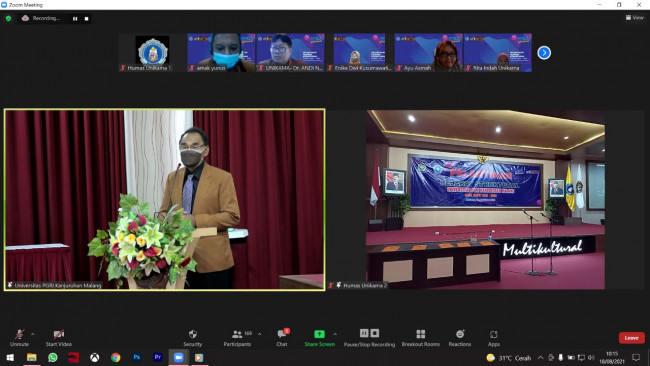Pause recording in top recording bar
This screenshot has width=650, height=366.
point(75,19)
